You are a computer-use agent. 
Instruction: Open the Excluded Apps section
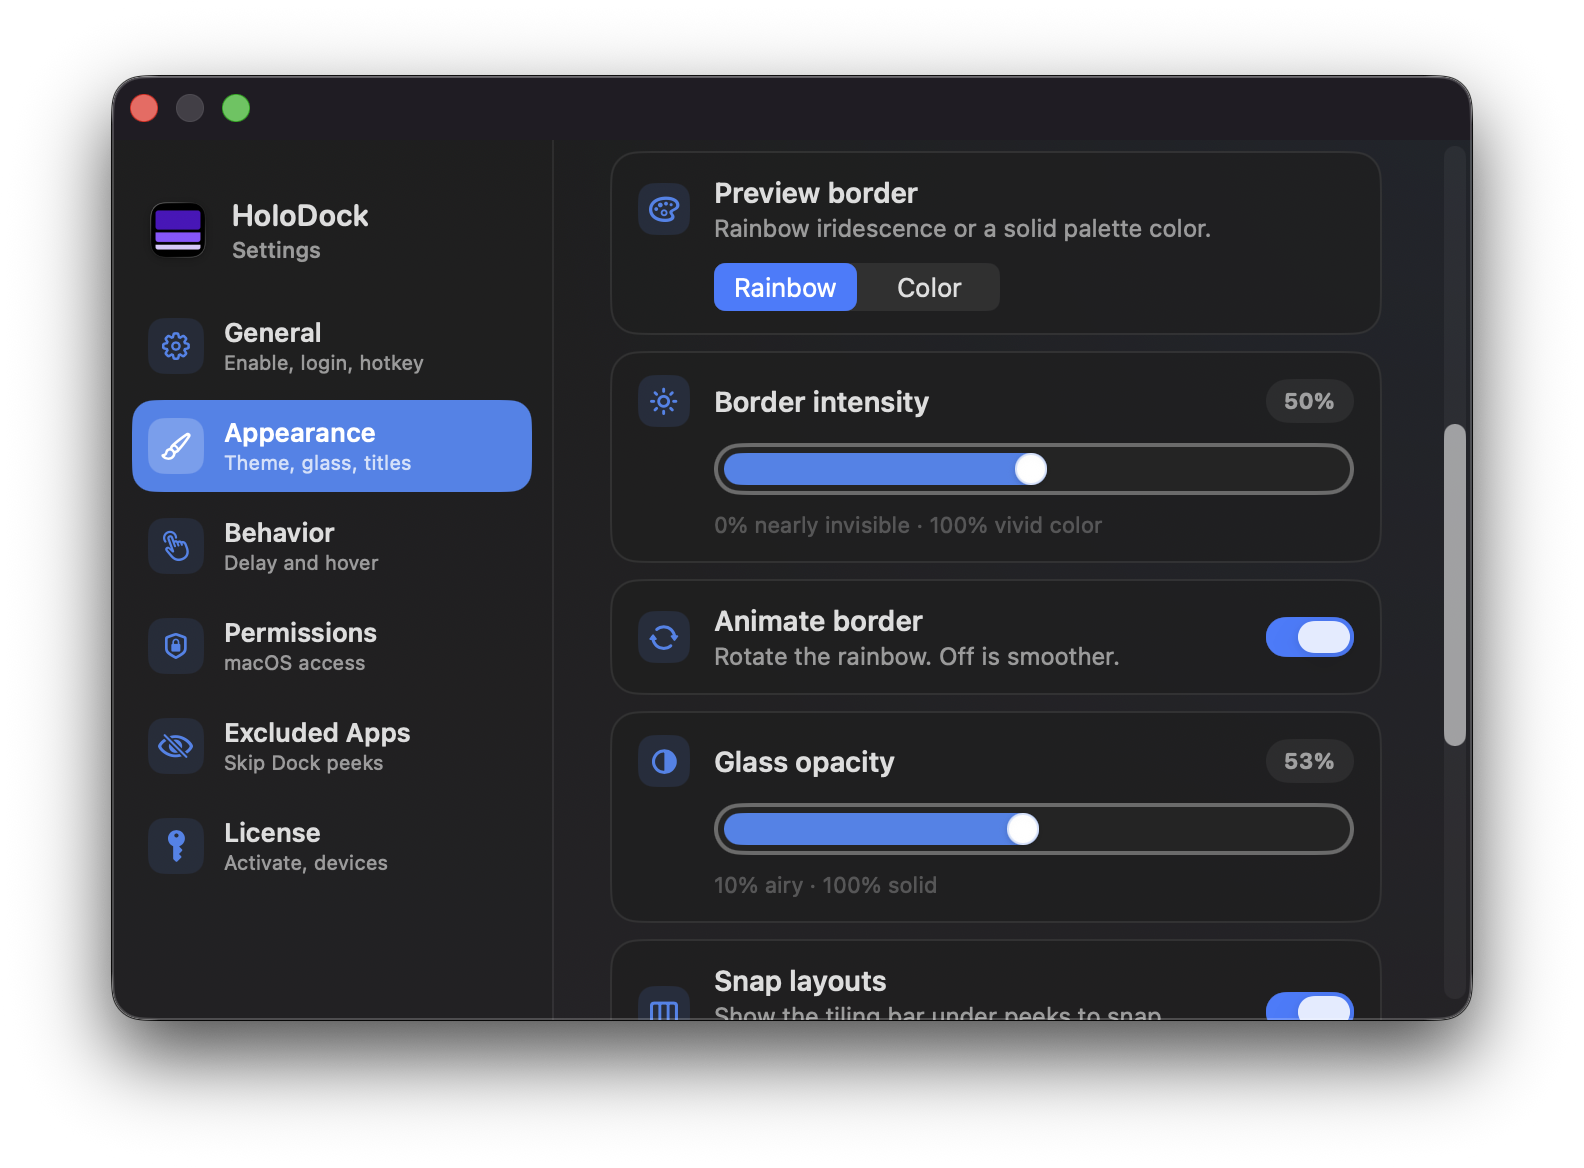[x=332, y=746]
